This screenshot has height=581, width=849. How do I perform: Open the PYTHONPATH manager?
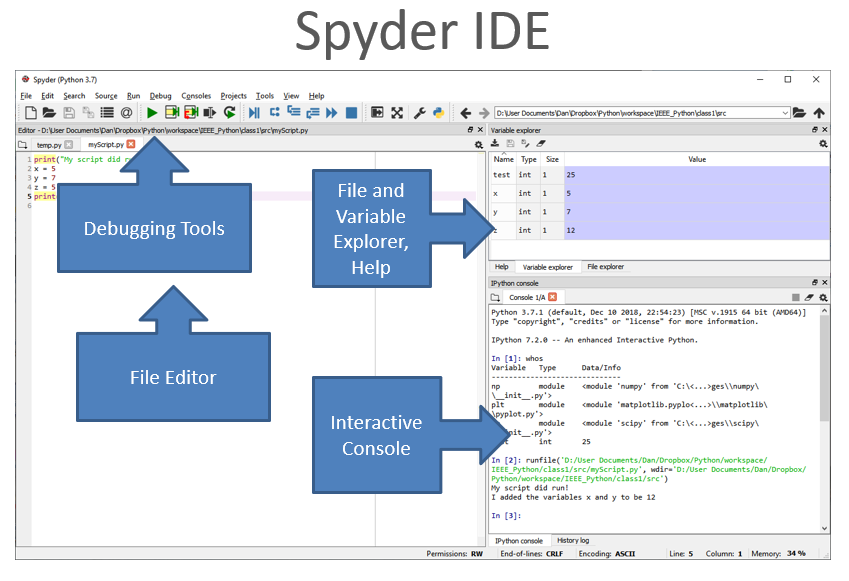click(439, 113)
